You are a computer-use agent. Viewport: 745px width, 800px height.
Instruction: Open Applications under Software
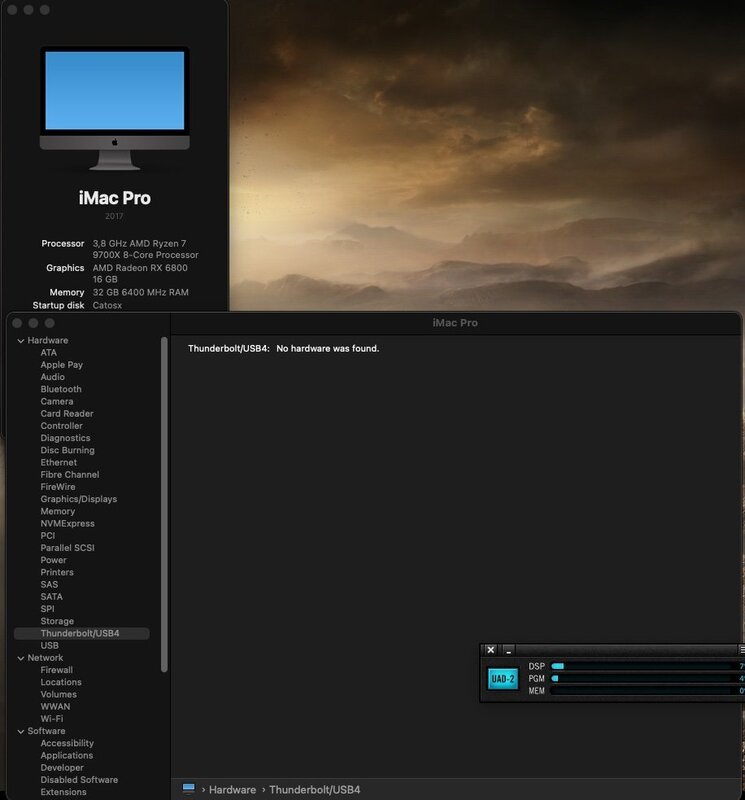click(67, 756)
